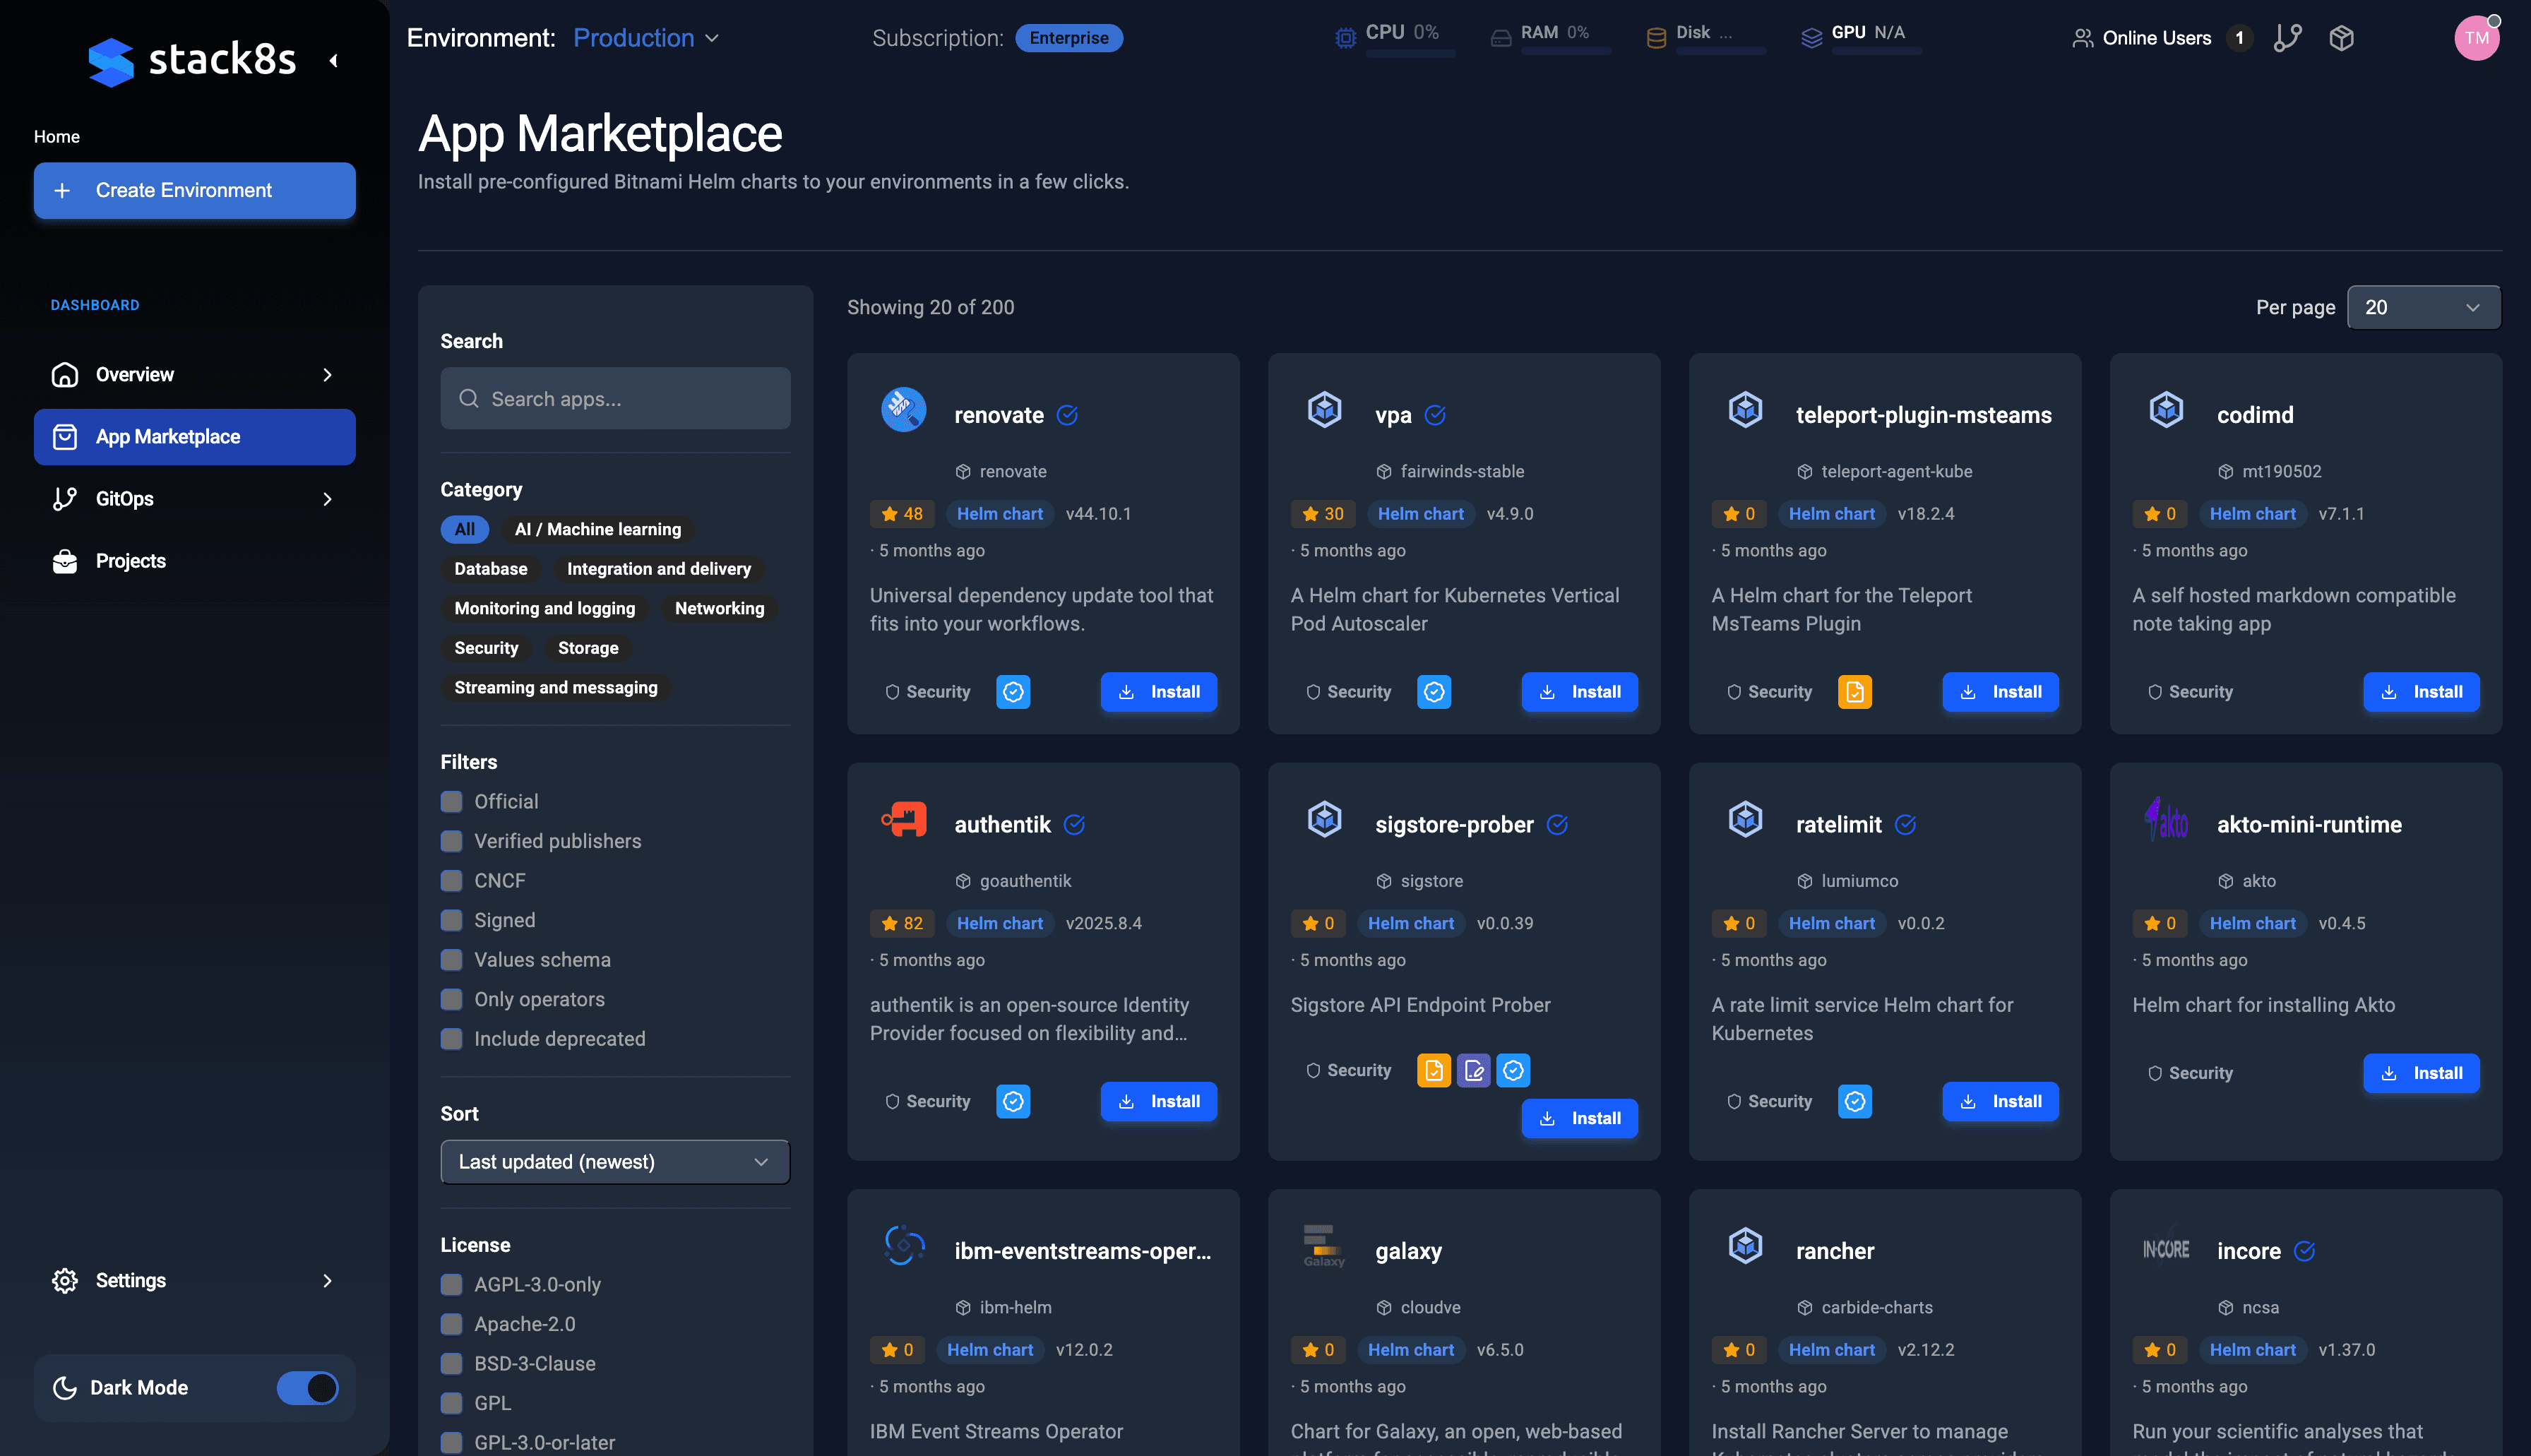
Task: Open the Per page 20 dropdown
Action: [2422, 307]
